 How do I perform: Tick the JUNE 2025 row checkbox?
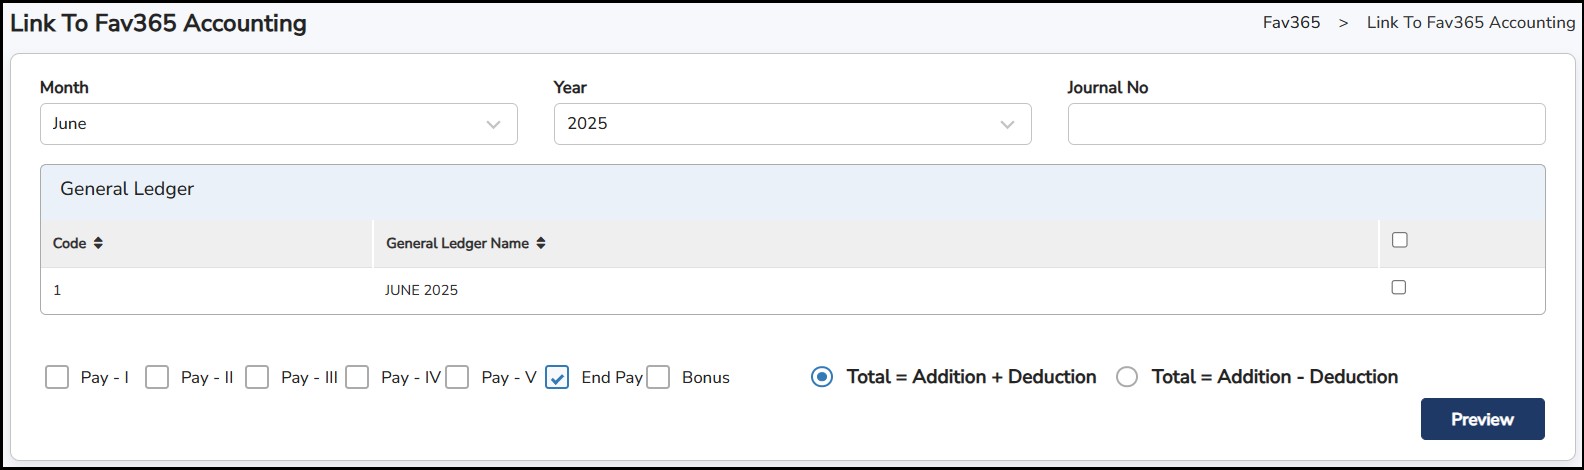tap(1399, 288)
